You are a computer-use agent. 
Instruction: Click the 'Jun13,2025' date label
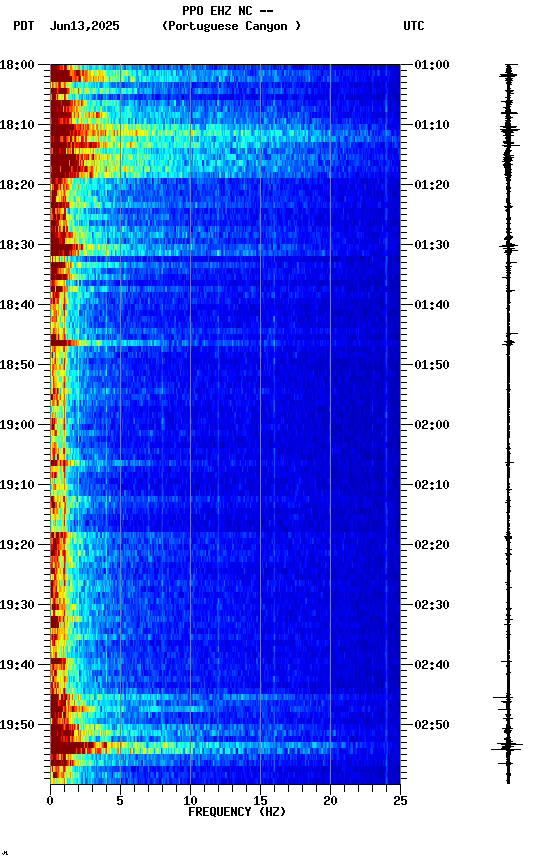84,26
